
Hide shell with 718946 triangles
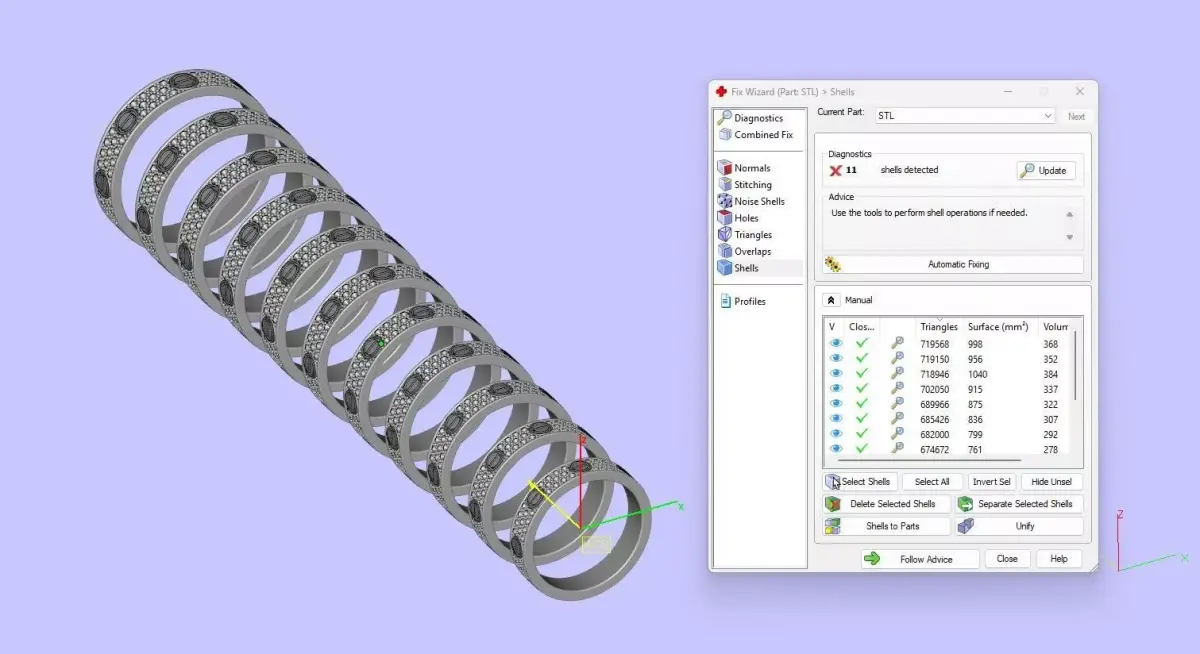click(x=835, y=373)
